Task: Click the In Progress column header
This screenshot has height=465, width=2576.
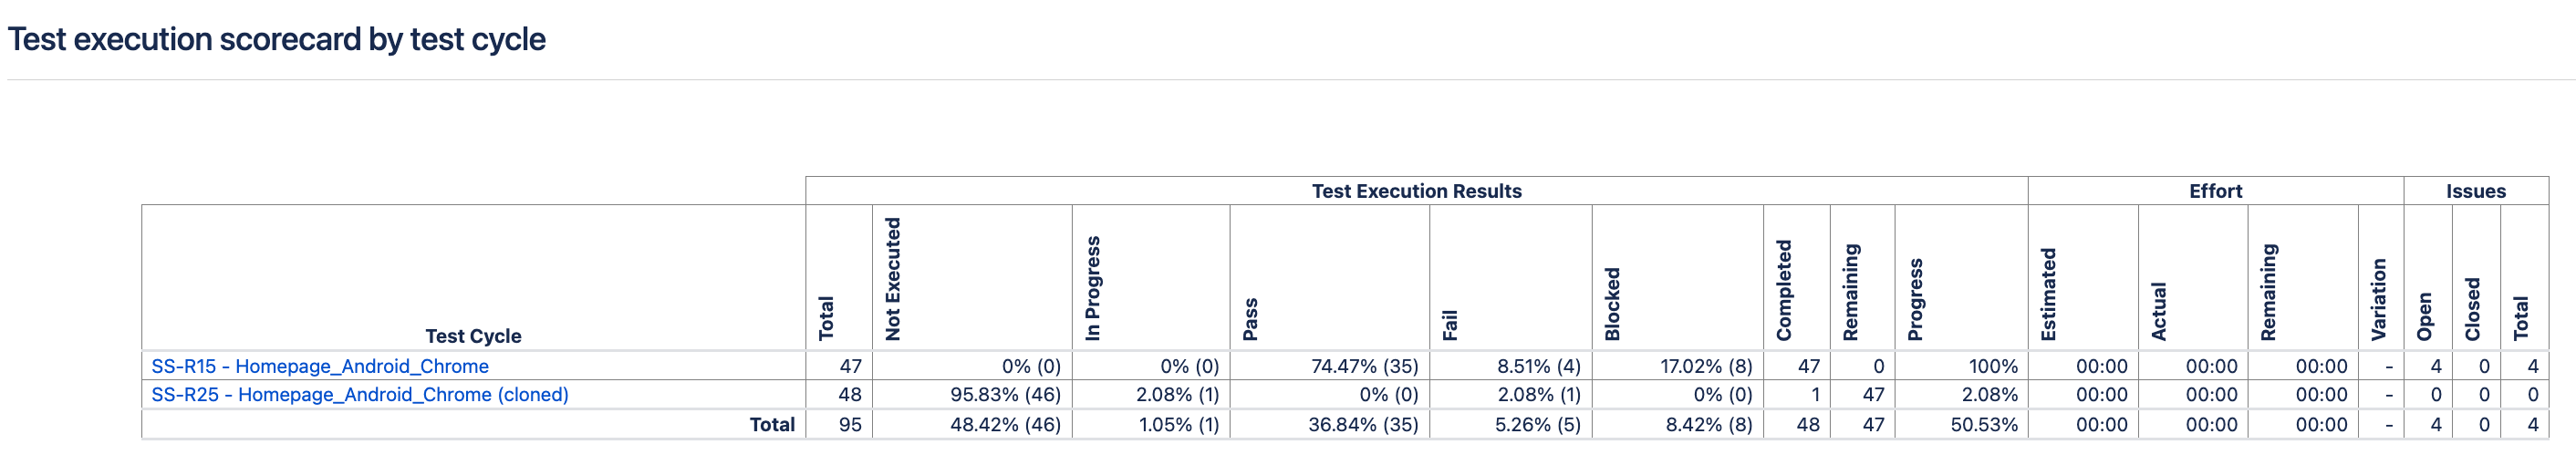Action: (1093, 288)
